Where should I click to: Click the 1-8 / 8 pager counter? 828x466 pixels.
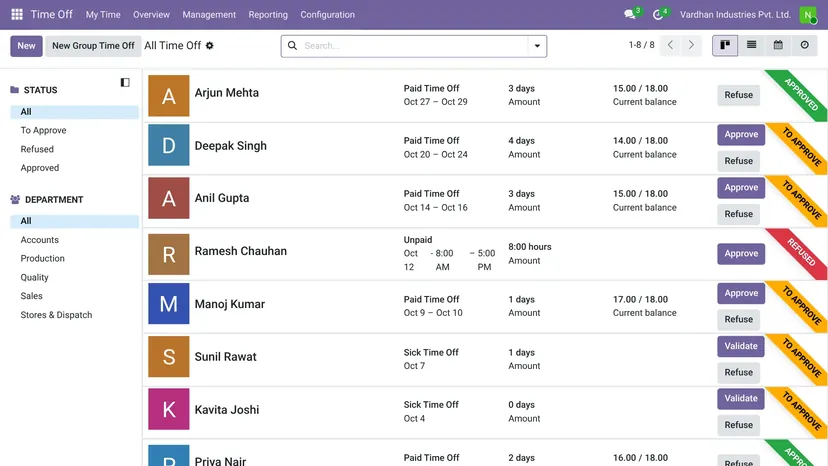pos(641,45)
